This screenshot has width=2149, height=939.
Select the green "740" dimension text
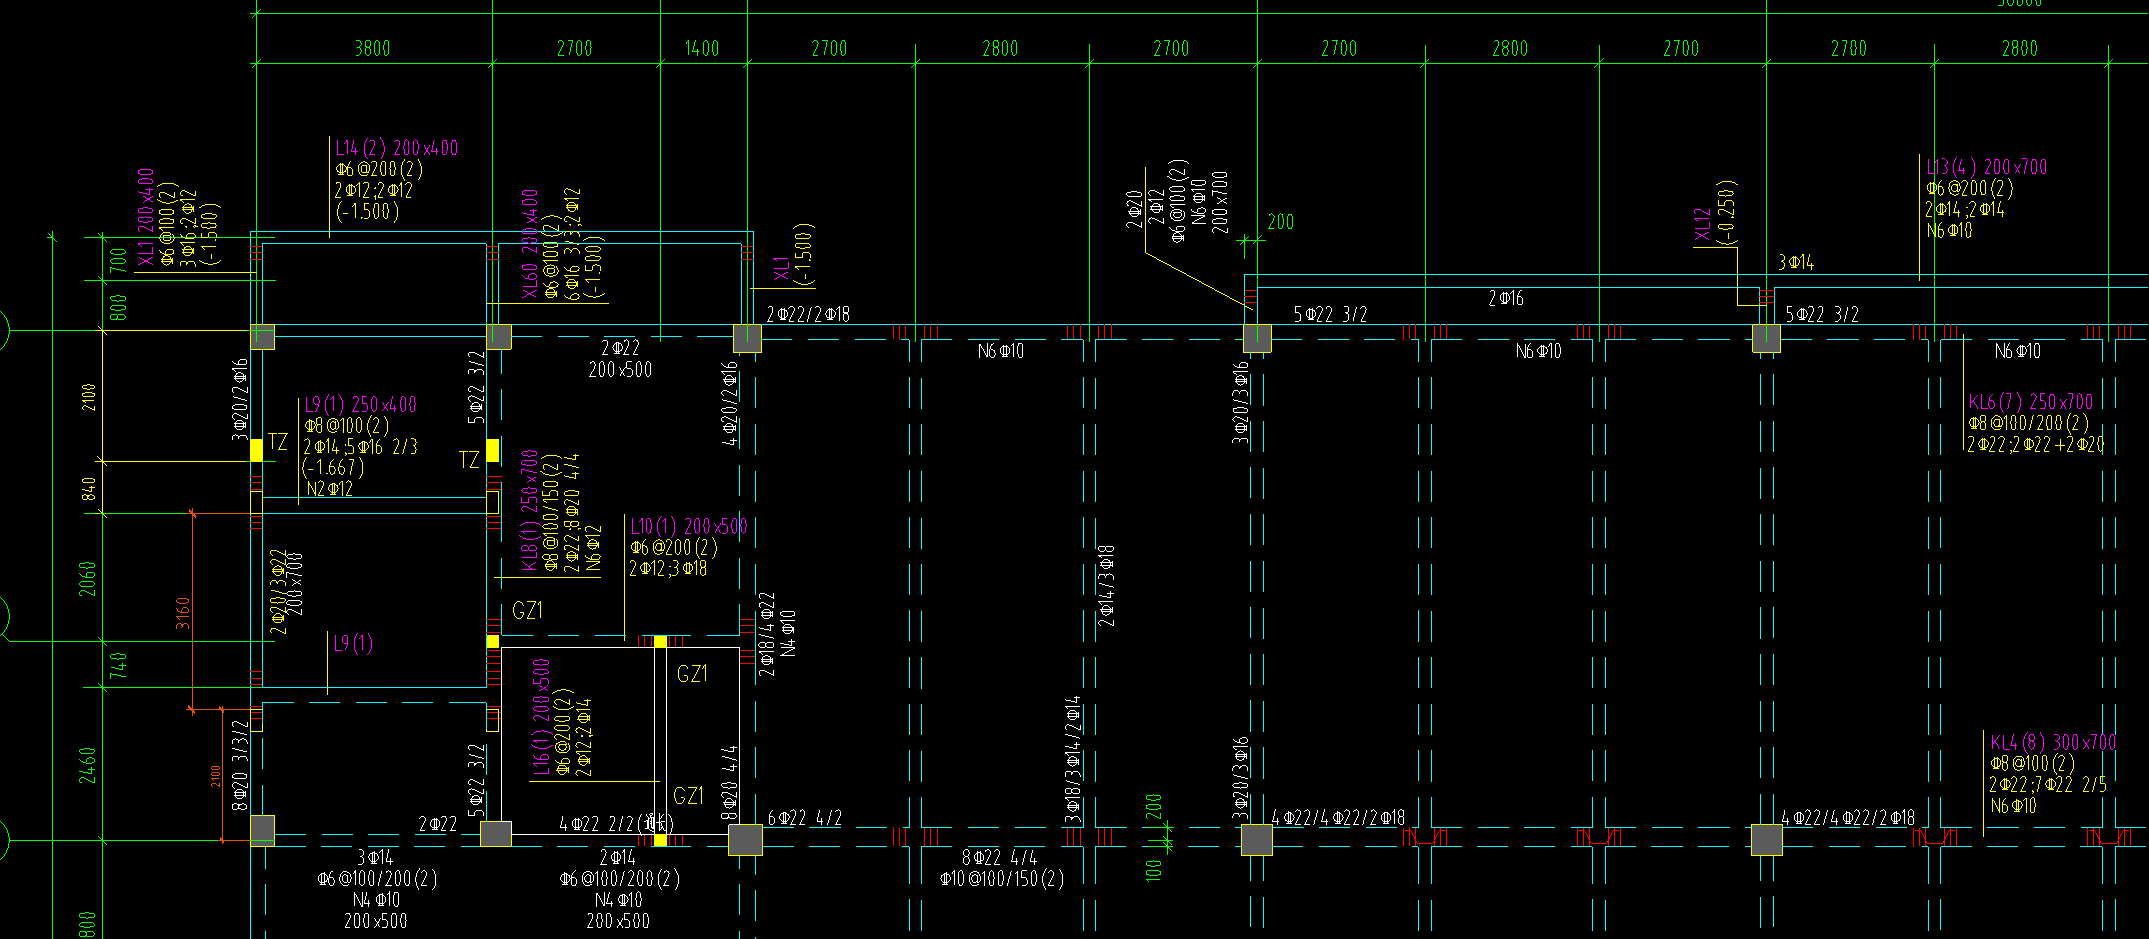tap(118, 666)
